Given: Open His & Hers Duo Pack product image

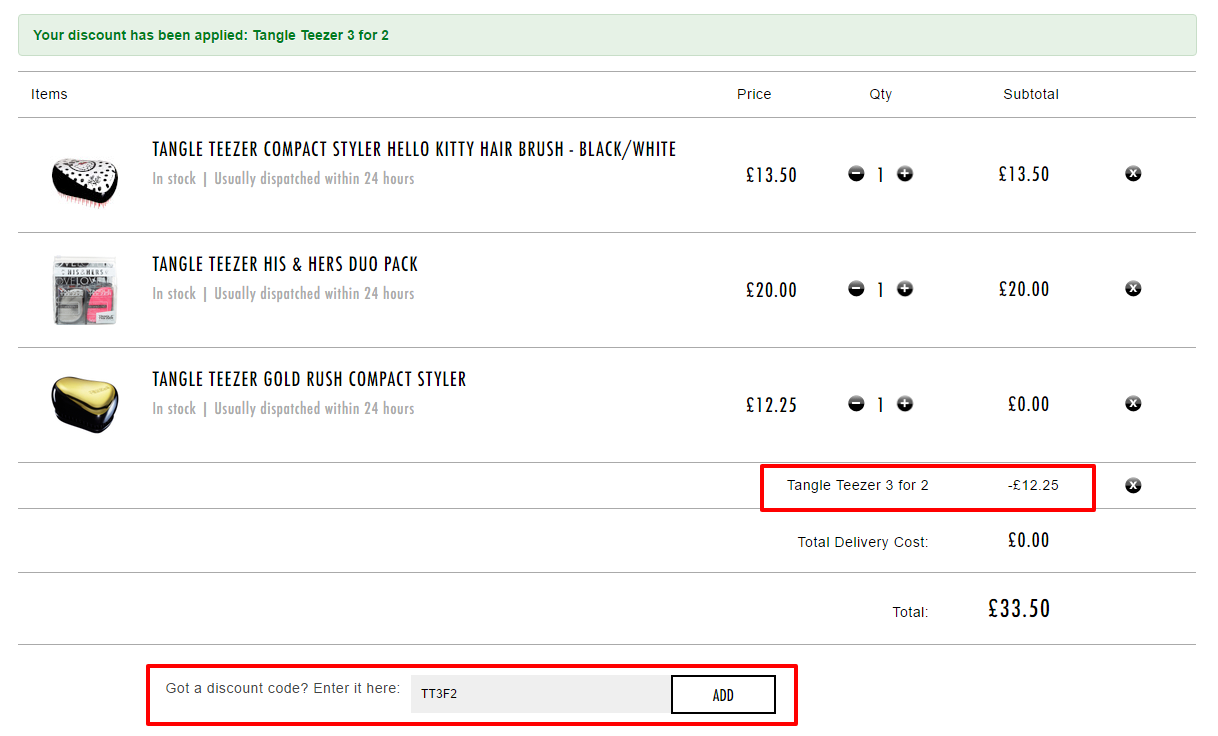Looking at the screenshot, I should [84, 290].
